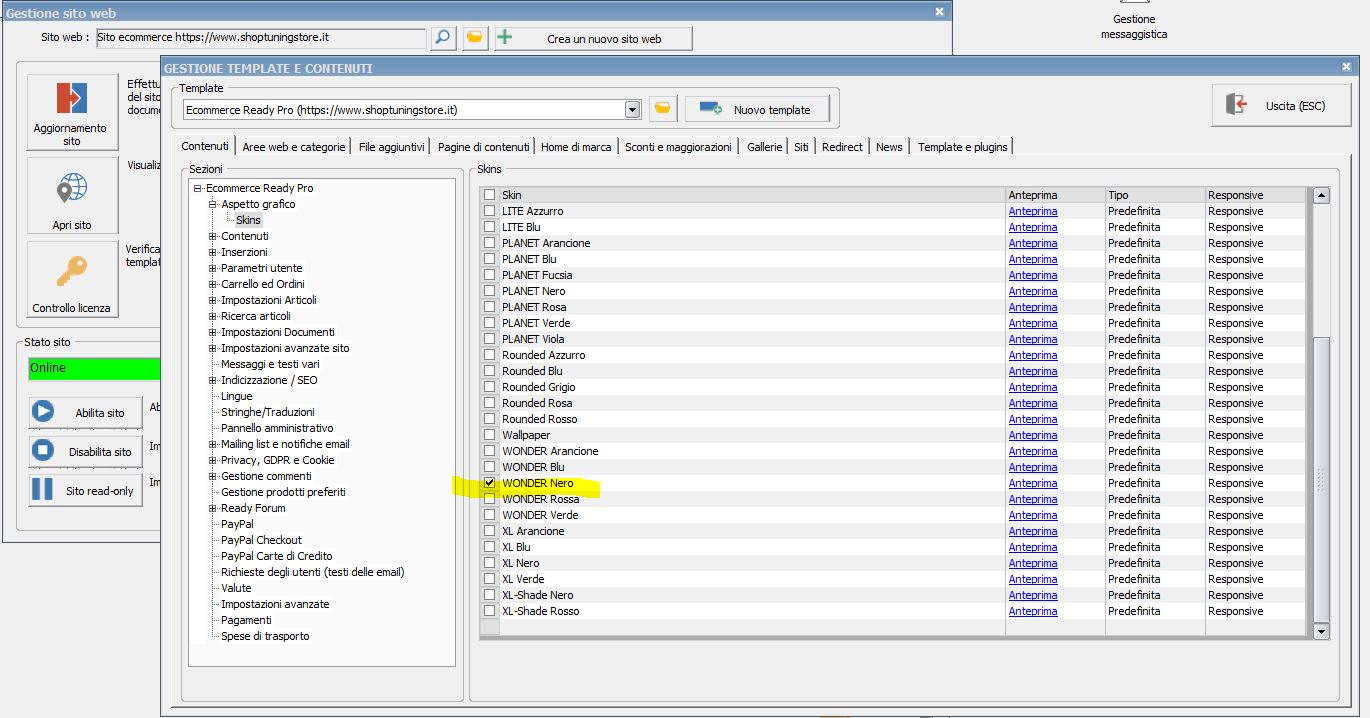
Task: Click the folder icon next to Template dropdown
Action: point(661,109)
